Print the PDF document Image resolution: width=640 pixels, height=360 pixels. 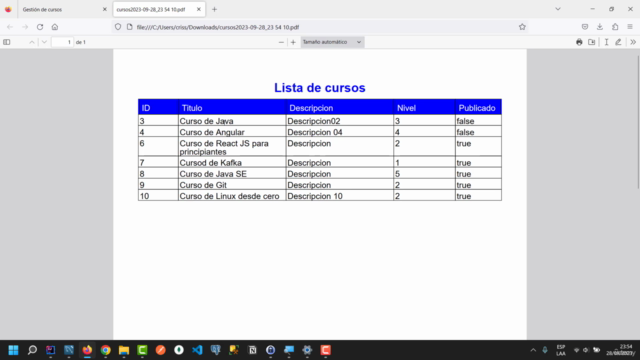tap(579, 42)
